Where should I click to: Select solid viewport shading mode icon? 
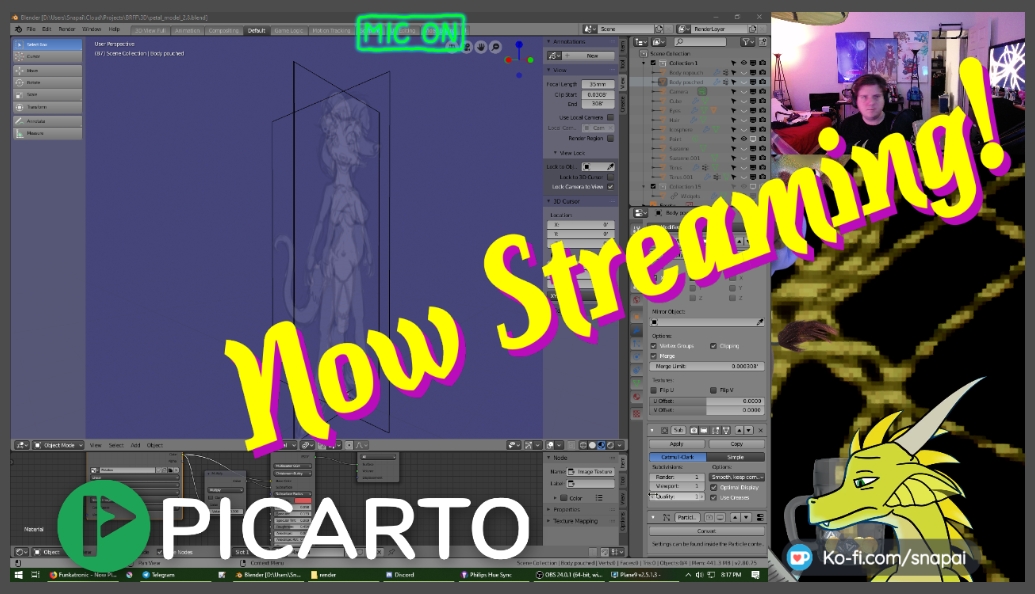pos(592,446)
